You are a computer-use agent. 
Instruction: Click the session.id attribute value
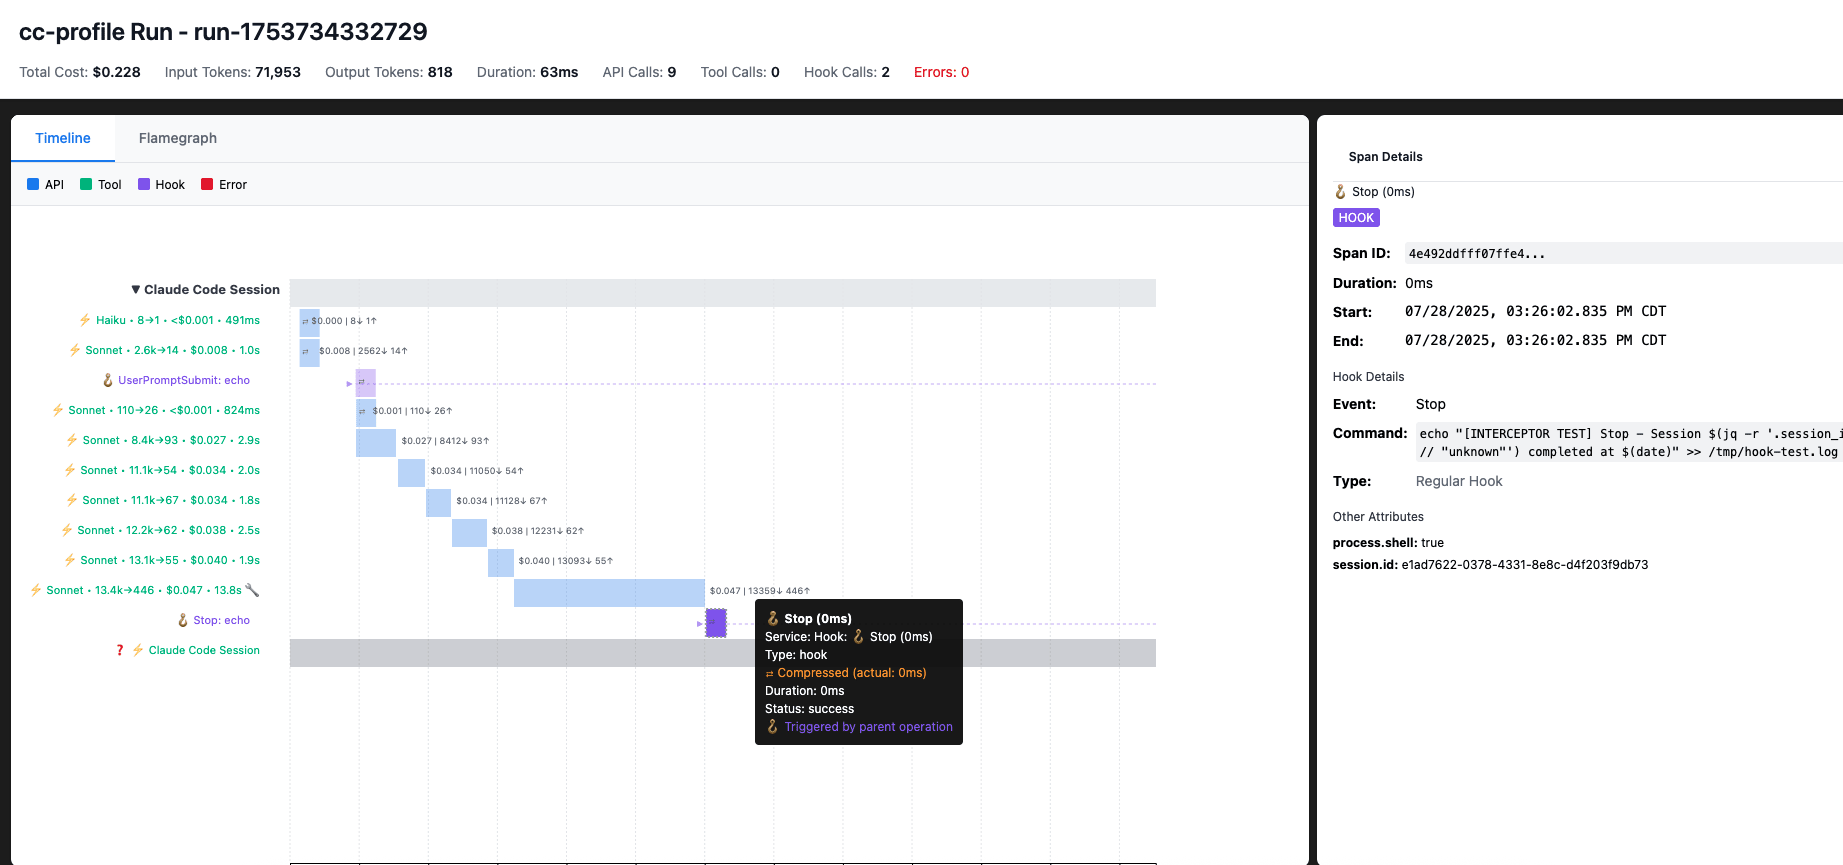1525,565
